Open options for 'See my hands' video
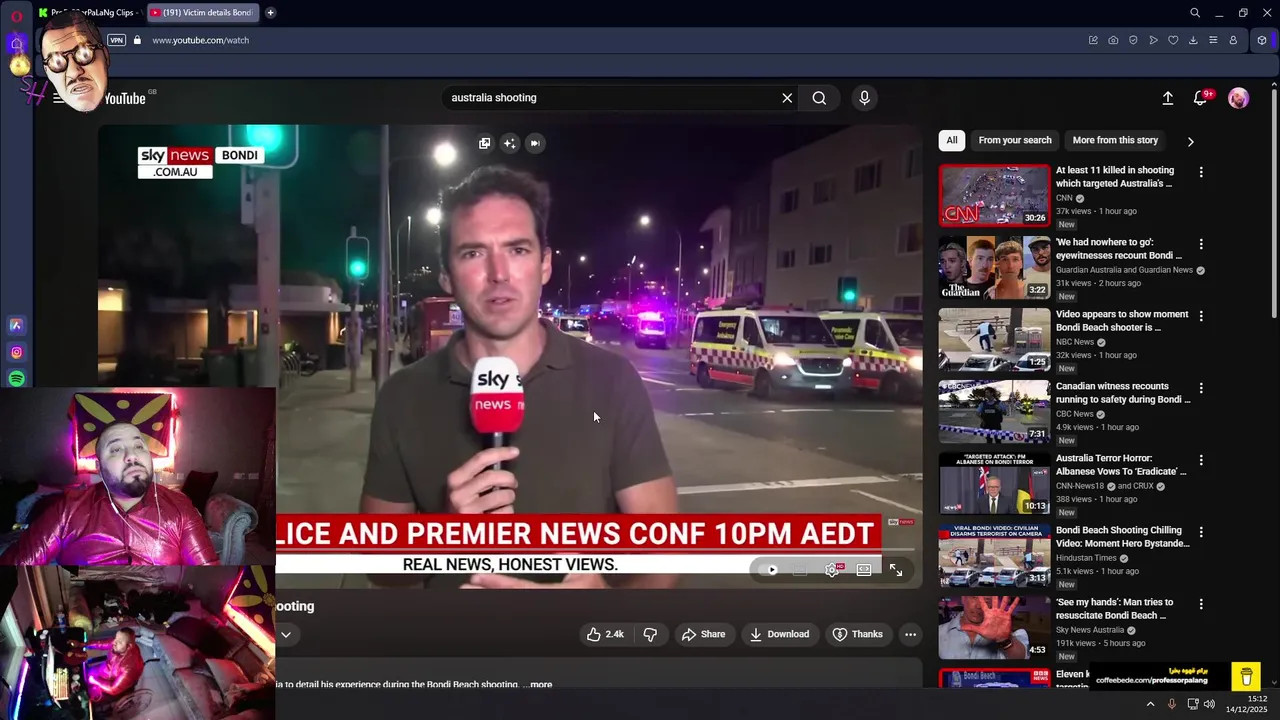The height and width of the screenshot is (720, 1280). [1201, 604]
